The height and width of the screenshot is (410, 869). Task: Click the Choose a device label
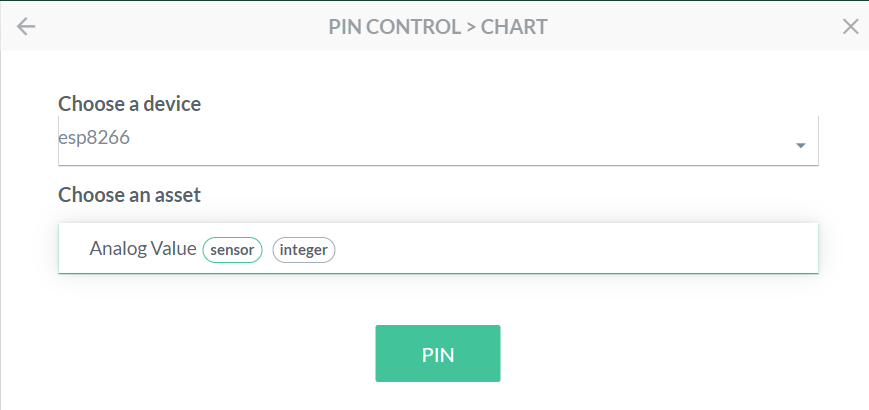click(129, 103)
